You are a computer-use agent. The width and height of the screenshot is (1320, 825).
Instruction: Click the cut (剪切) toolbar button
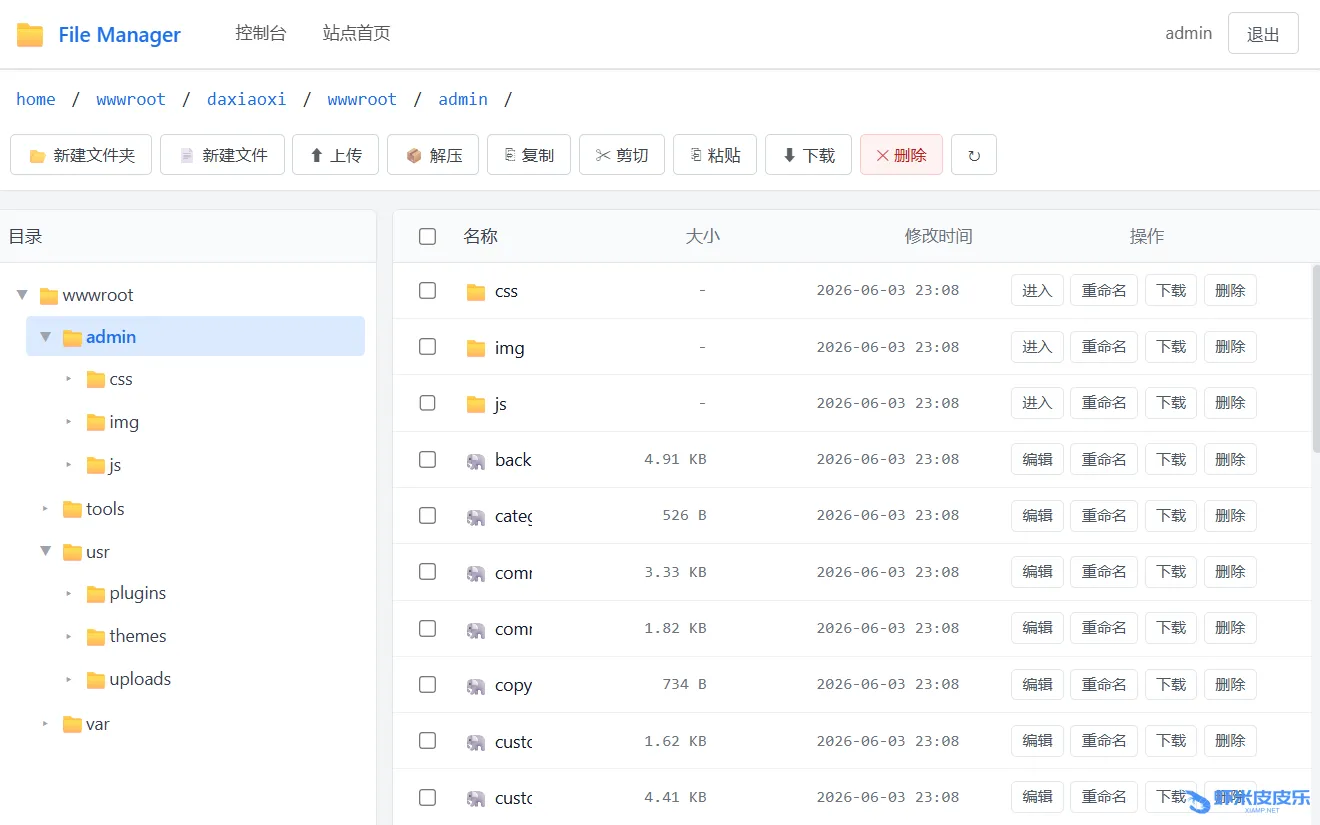(x=622, y=155)
